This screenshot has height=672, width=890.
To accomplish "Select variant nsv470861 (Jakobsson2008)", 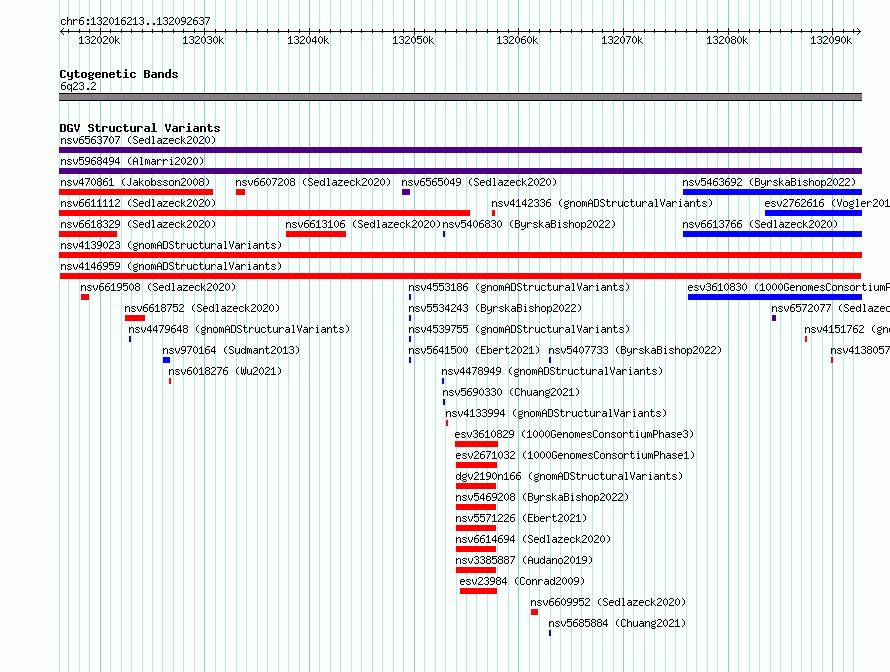I will pyautogui.click(x=135, y=182).
